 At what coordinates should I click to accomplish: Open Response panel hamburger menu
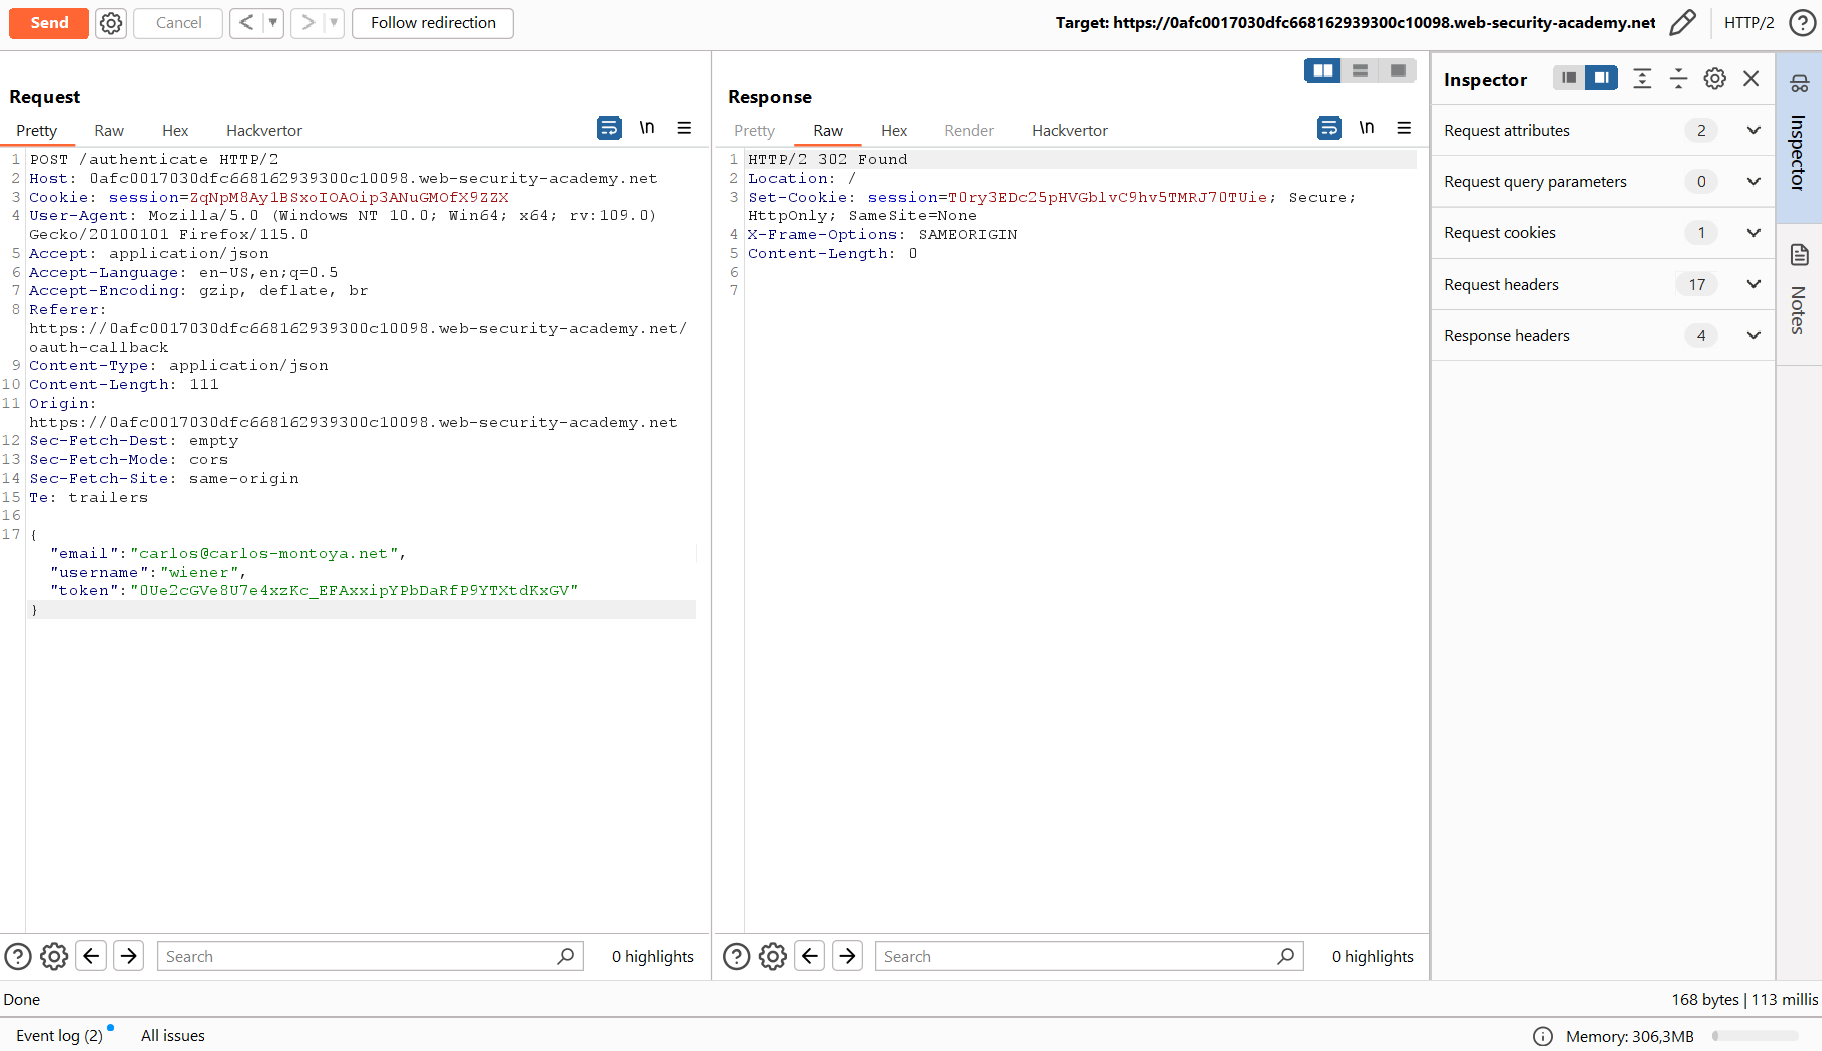coord(1405,128)
